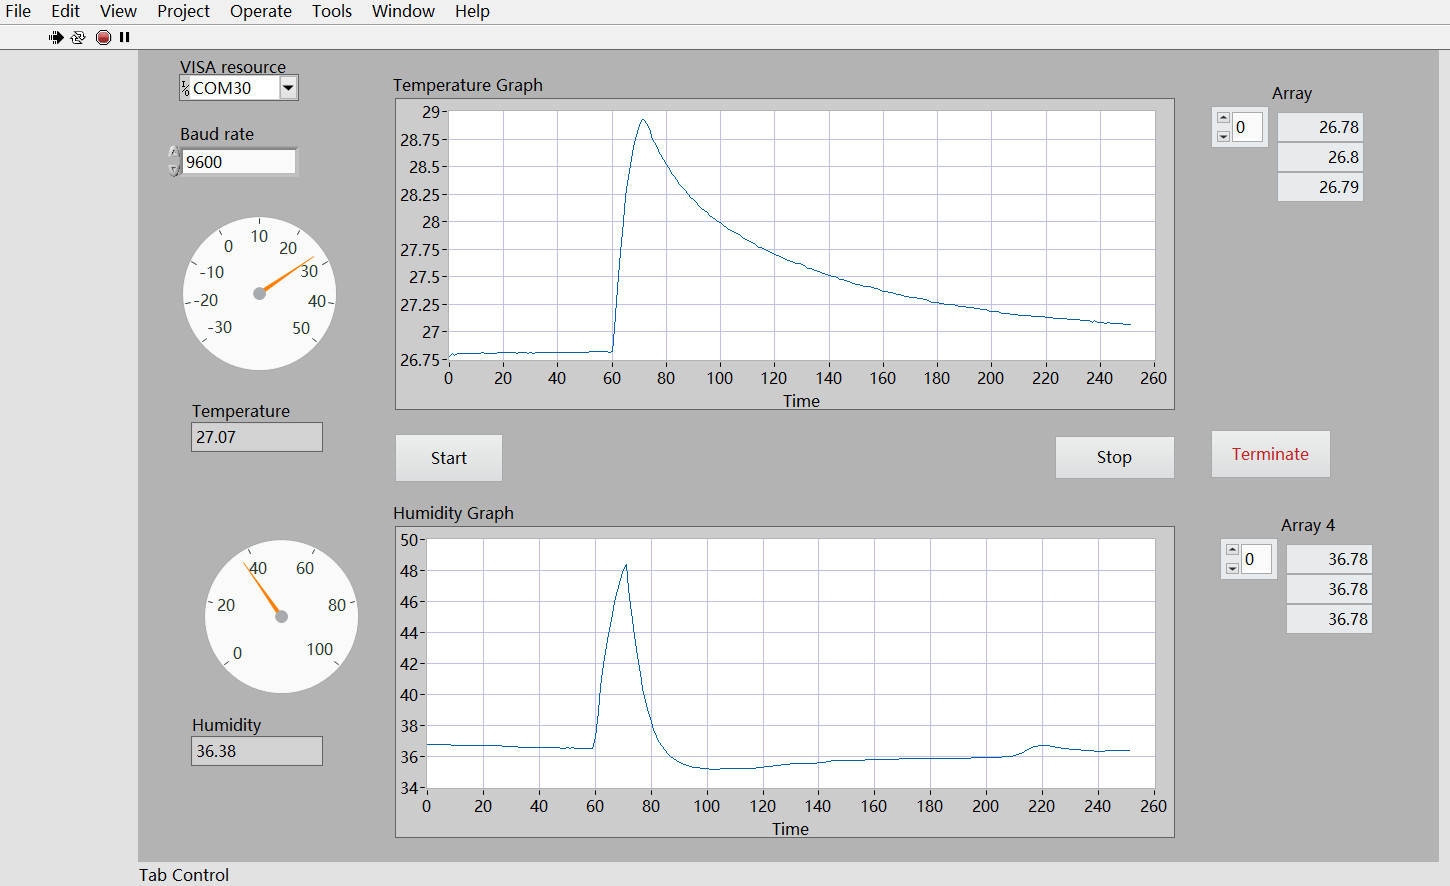The width and height of the screenshot is (1450, 886).
Task: Select the top 36.78 cell in Array 4
Action: pyautogui.click(x=1329, y=559)
